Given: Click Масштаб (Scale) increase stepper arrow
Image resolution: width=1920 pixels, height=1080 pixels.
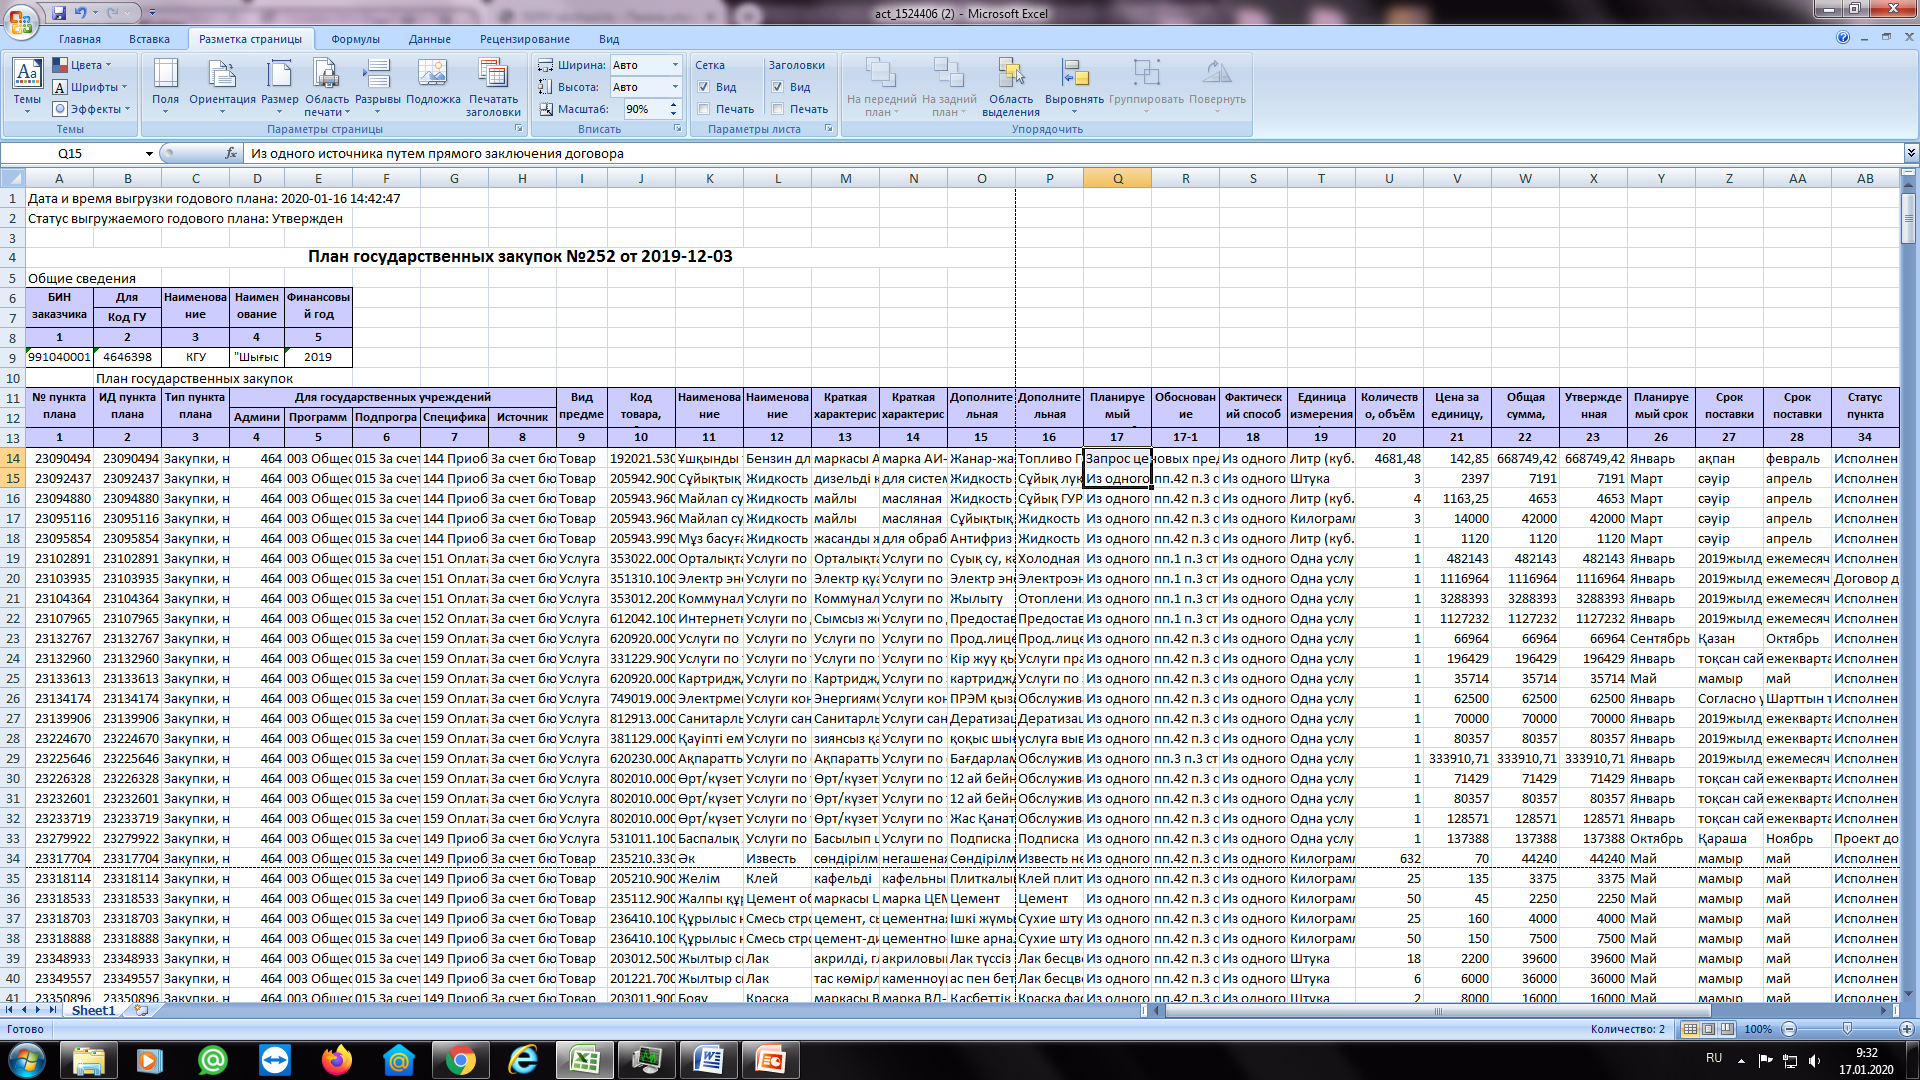Looking at the screenshot, I should [674, 105].
